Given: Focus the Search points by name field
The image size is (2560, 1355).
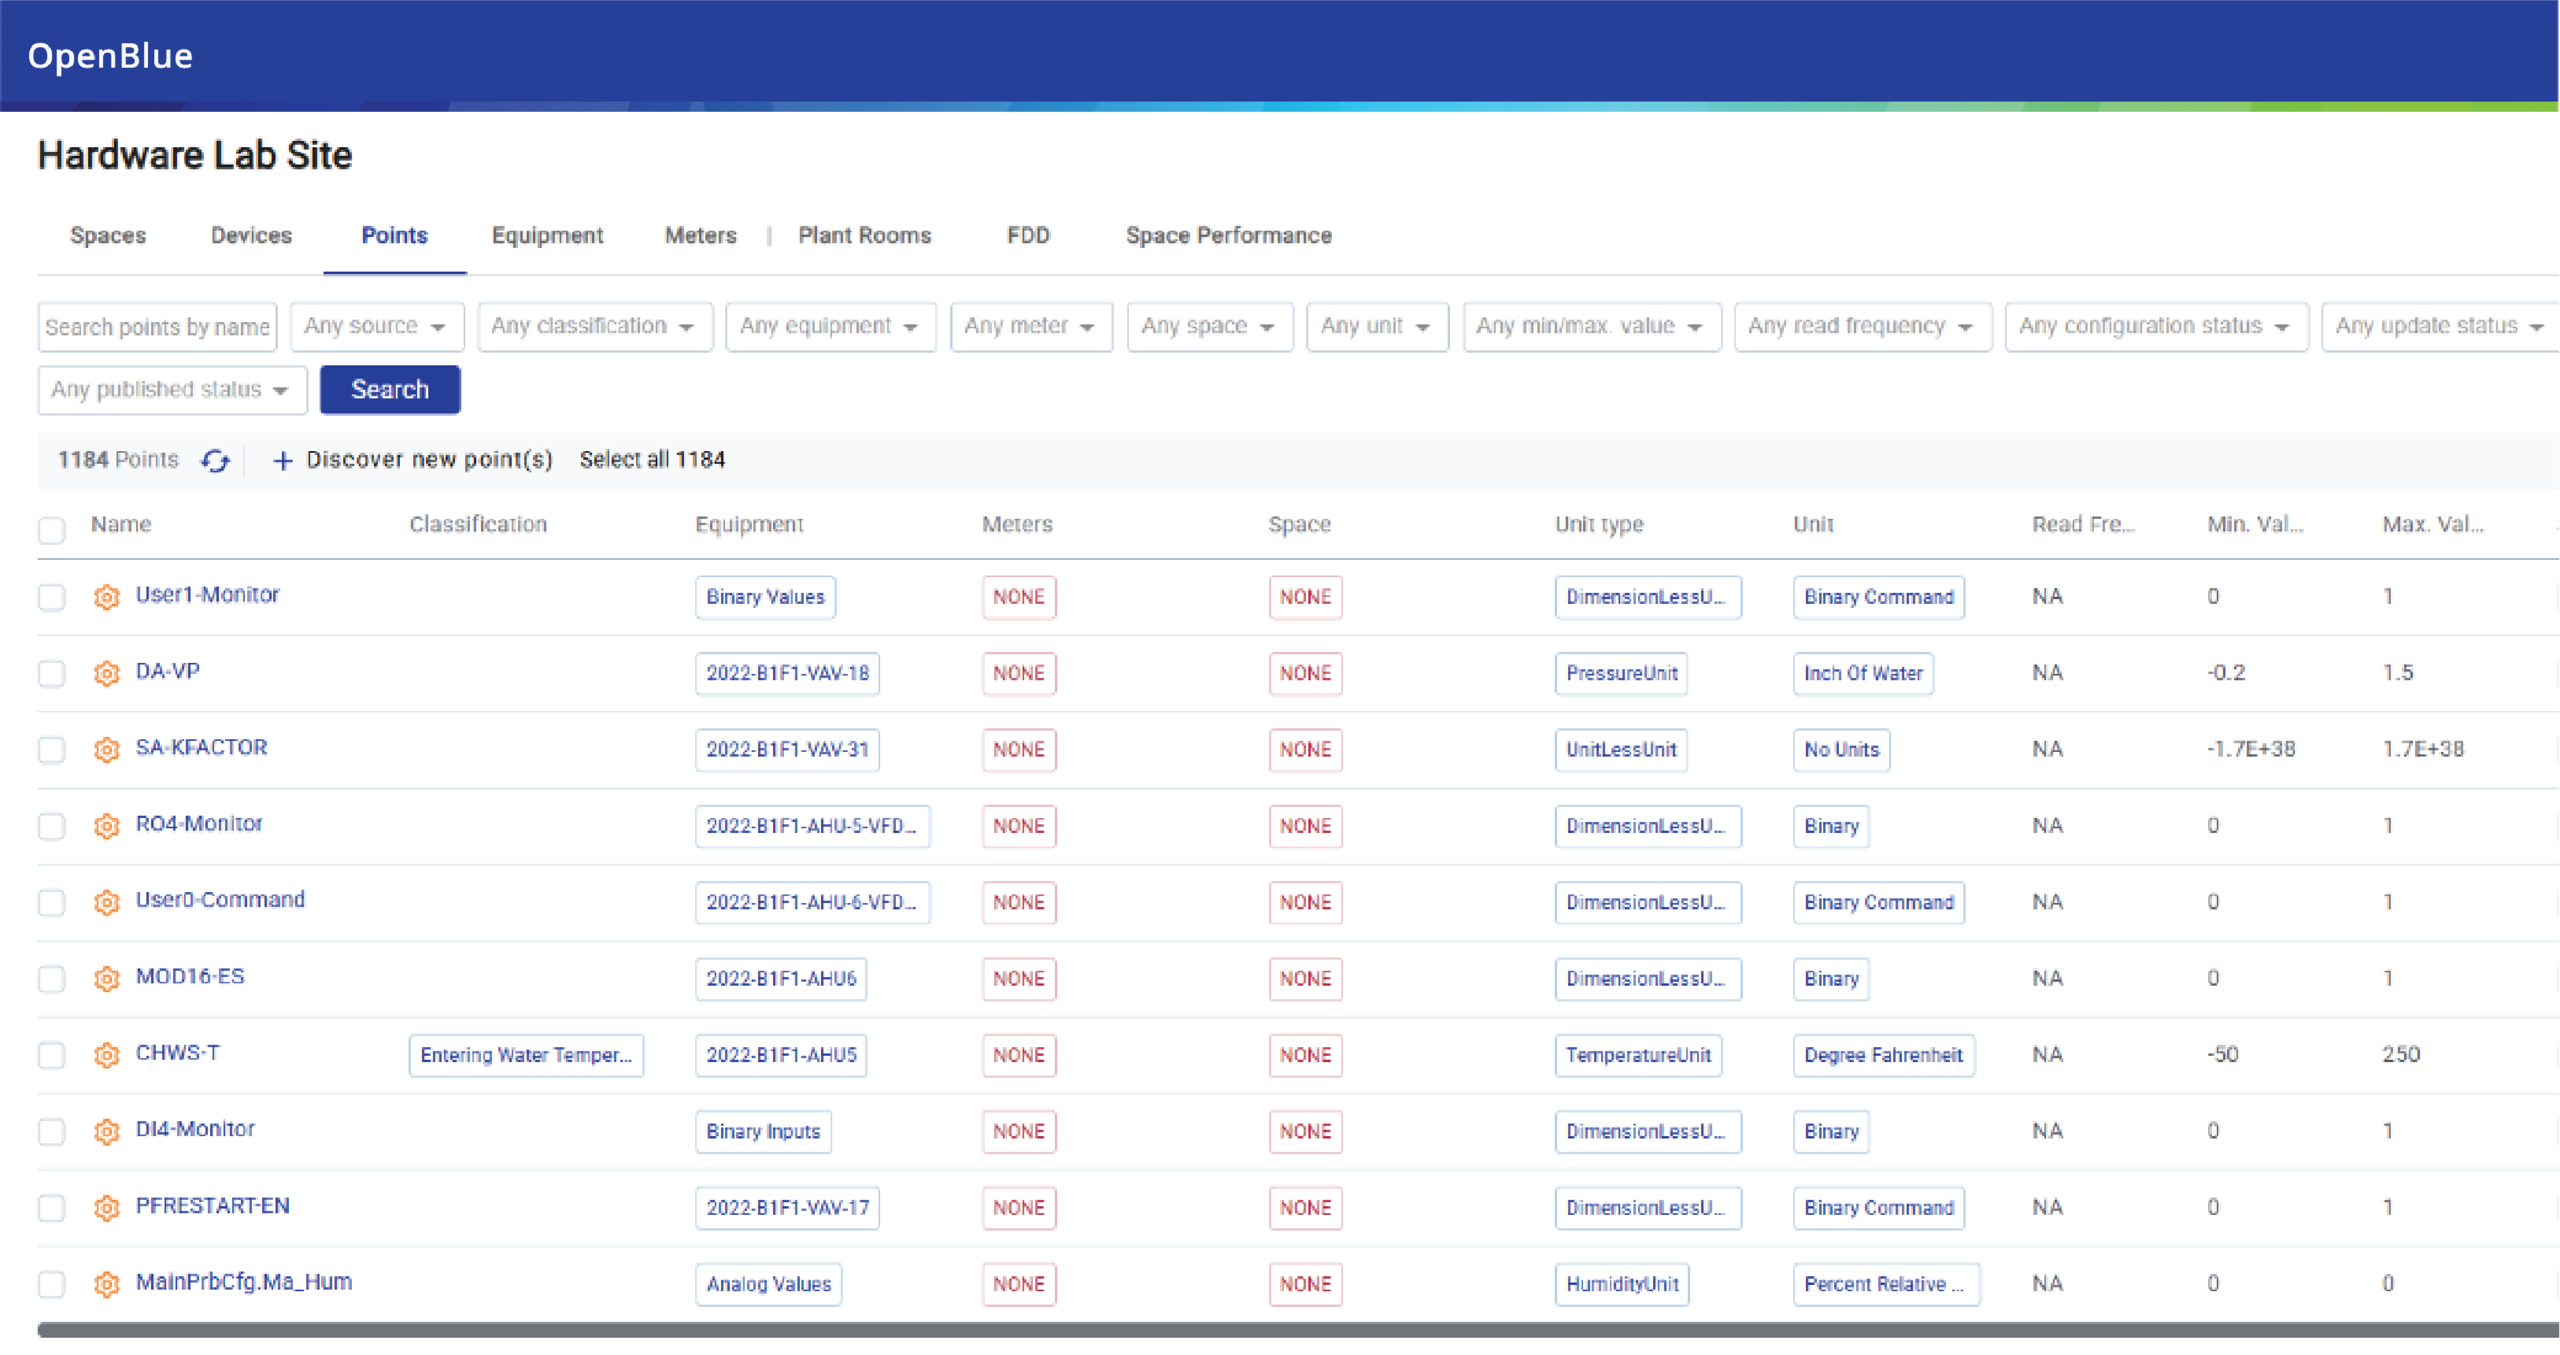Looking at the screenshot, I should pyautogui.click(x=157, y=327).
